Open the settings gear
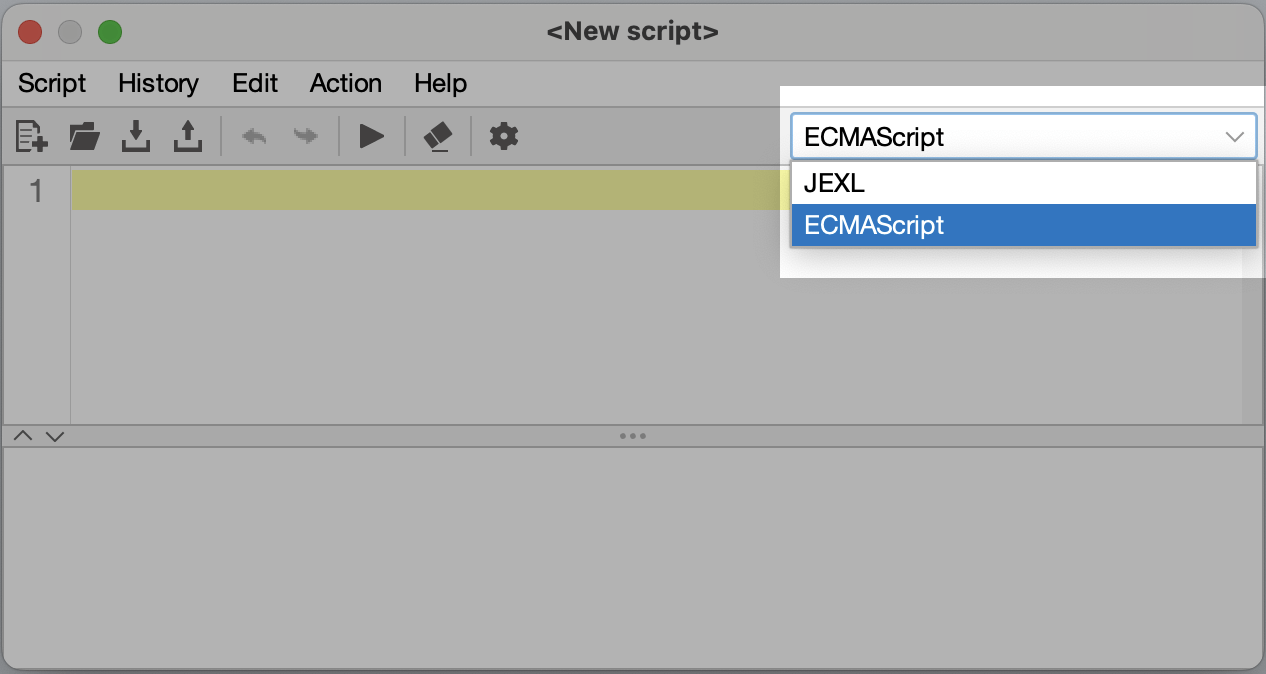This screenshot has height=674, width=1266. 503,136
